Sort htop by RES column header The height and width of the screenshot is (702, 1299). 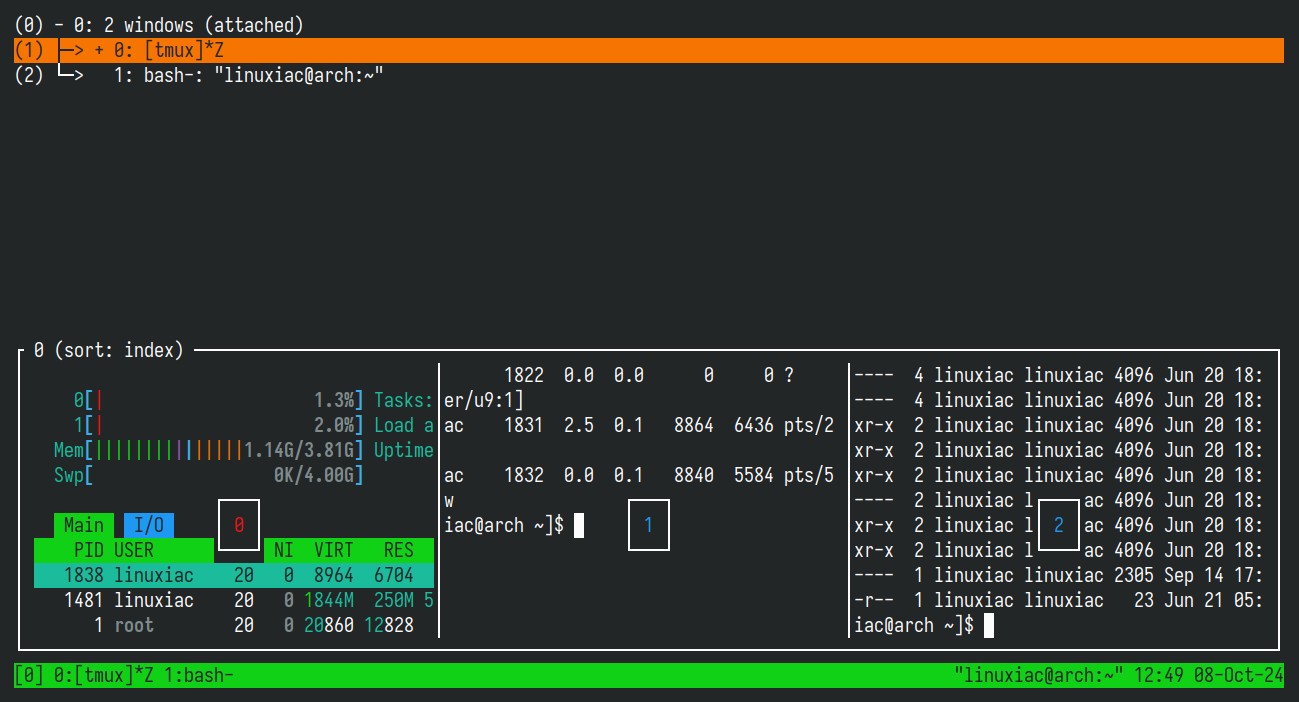point(399,550)
